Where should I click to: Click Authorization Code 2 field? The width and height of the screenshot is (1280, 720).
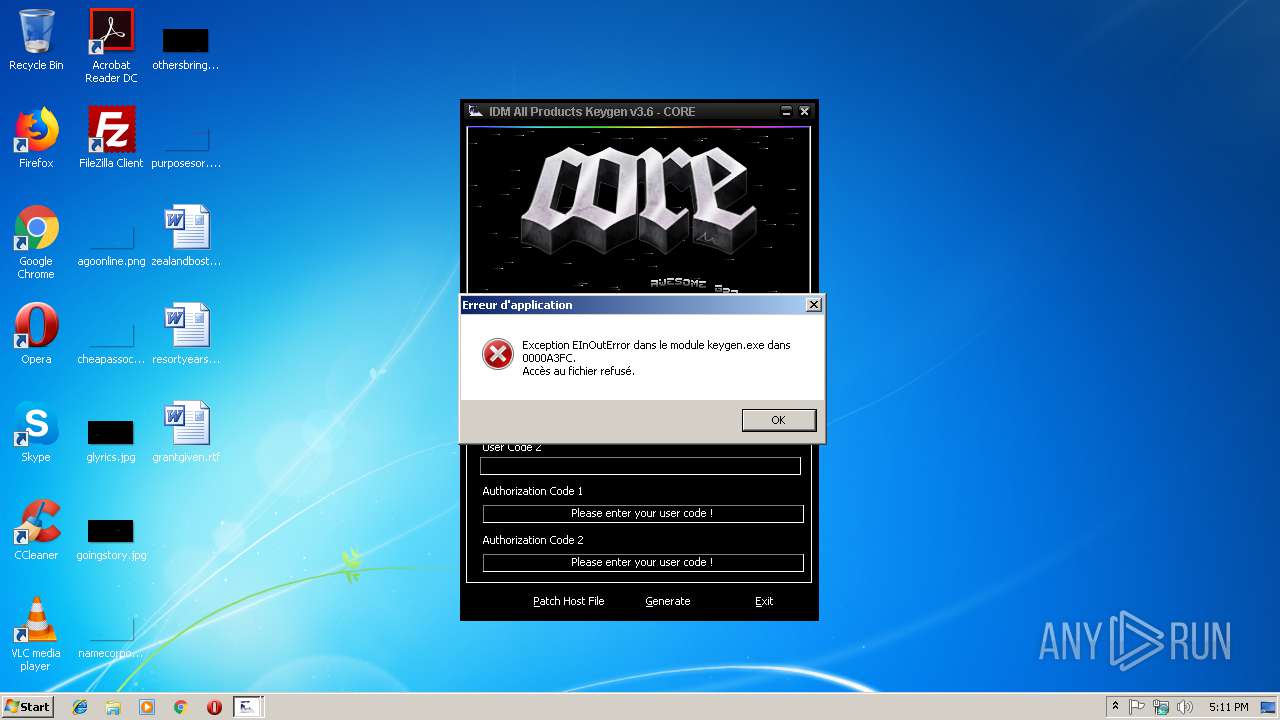click(x=642, y=562)
